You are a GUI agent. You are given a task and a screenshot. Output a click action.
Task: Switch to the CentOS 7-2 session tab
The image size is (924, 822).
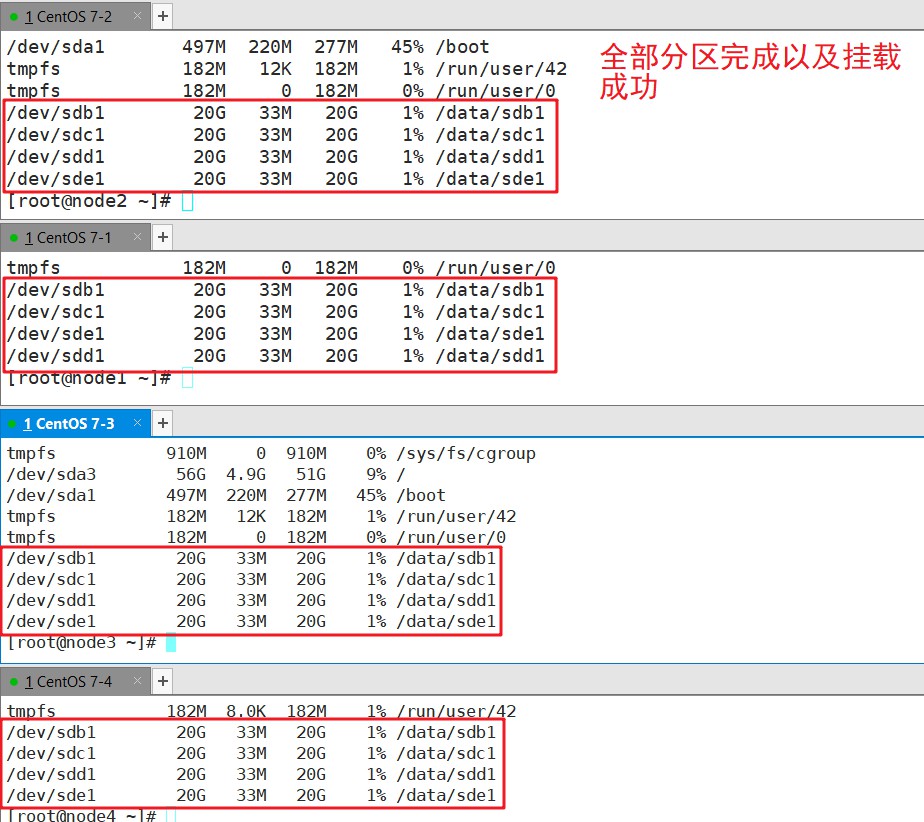pos(75,16)
